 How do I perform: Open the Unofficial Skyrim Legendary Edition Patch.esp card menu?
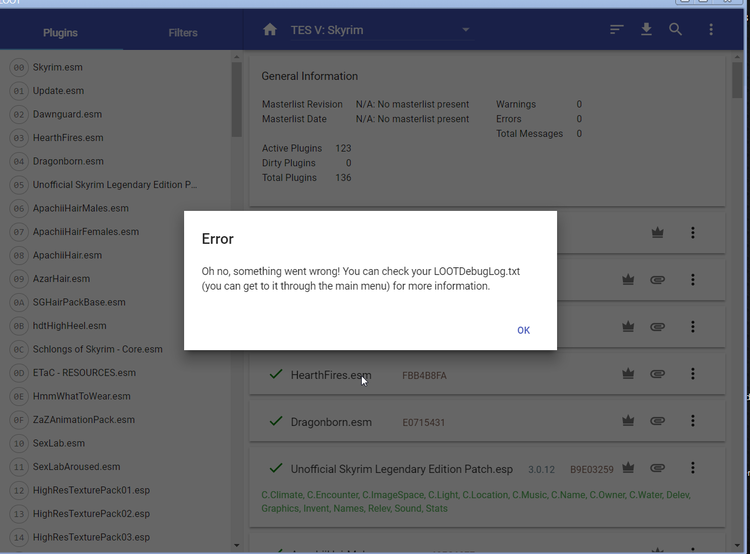(x=693, y=468)
